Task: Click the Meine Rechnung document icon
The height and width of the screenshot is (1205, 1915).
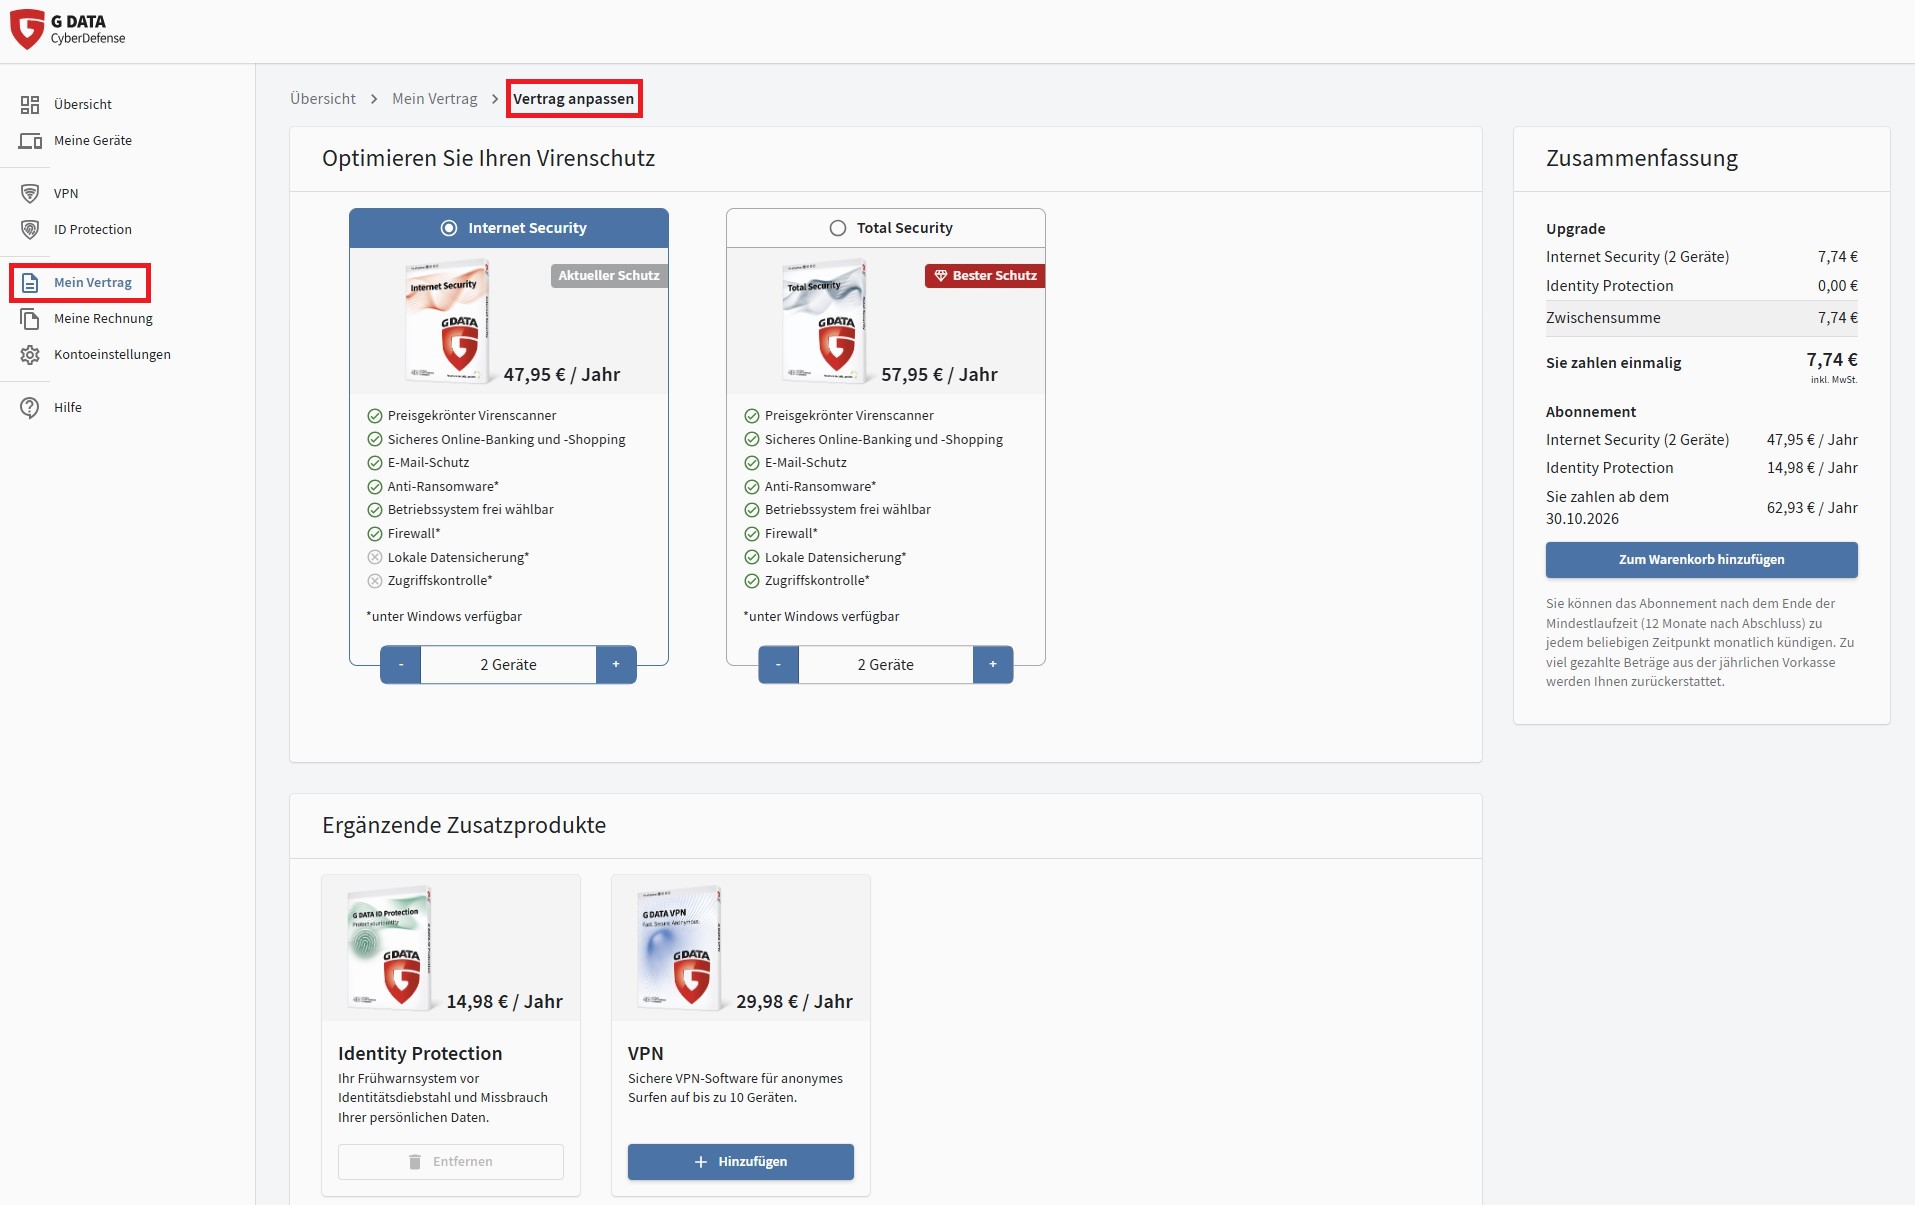Action: [30, 319]
